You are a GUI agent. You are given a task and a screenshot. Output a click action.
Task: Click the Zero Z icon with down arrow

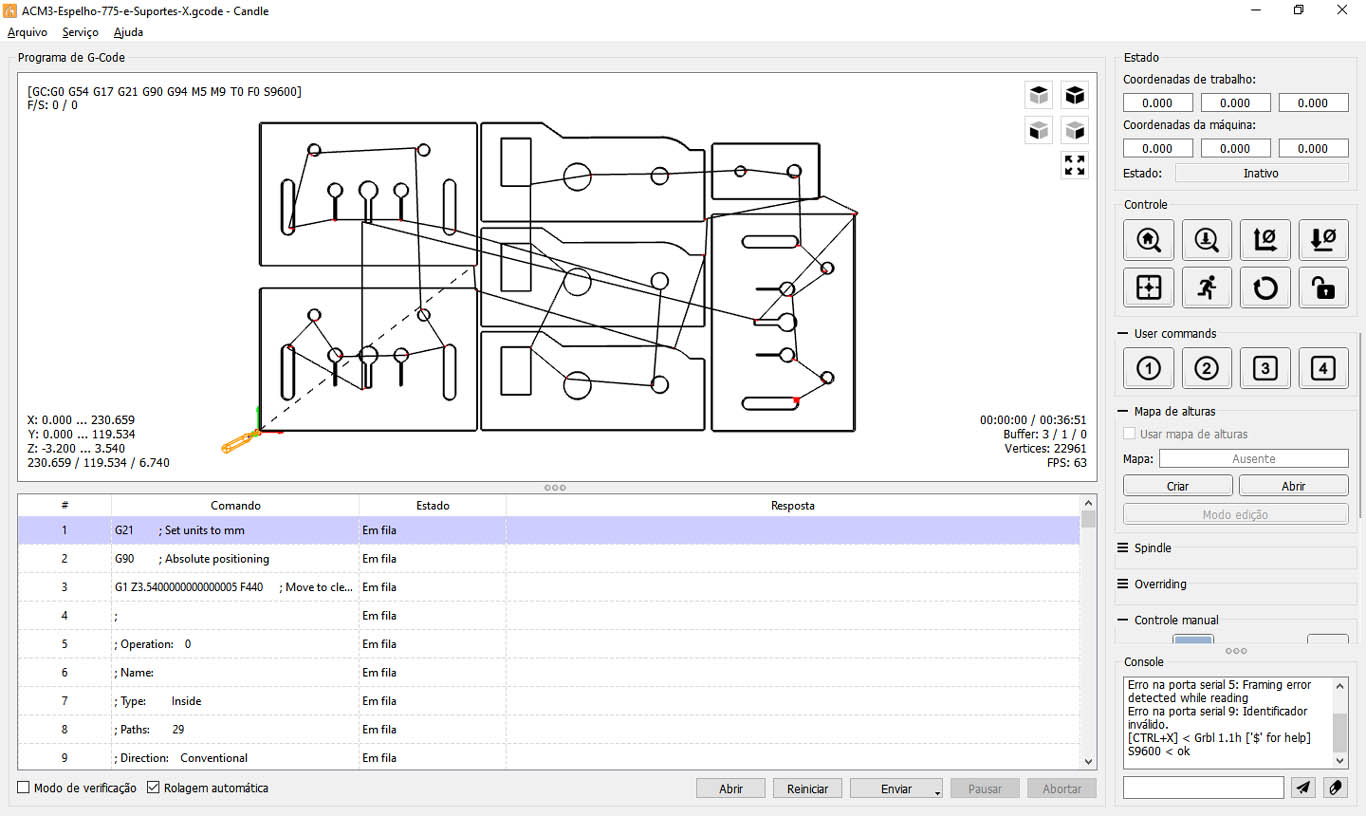[x=1324, y=240]
